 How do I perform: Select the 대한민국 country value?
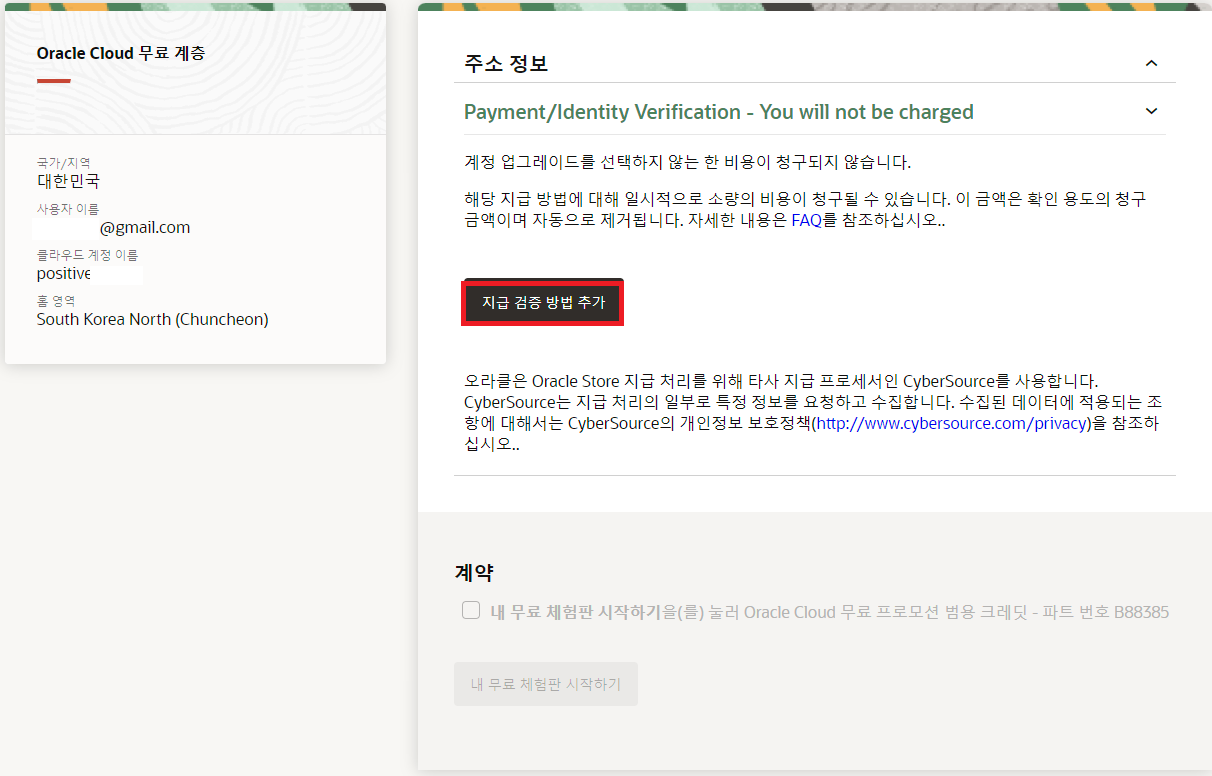pyautogui.click(x=68, y=181)
